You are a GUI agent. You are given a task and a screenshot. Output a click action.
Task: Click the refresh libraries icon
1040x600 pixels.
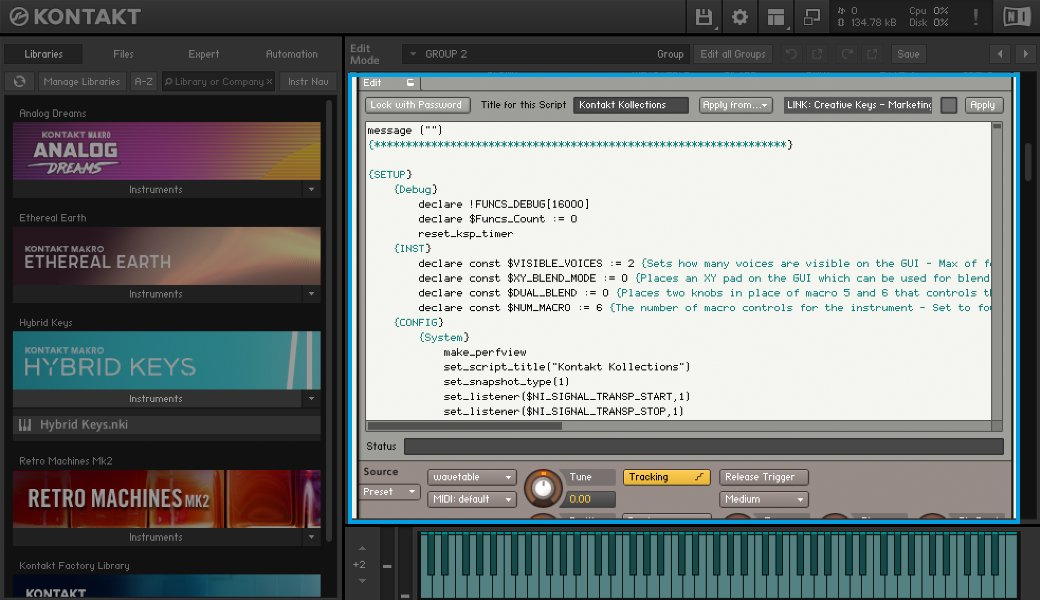19,82
